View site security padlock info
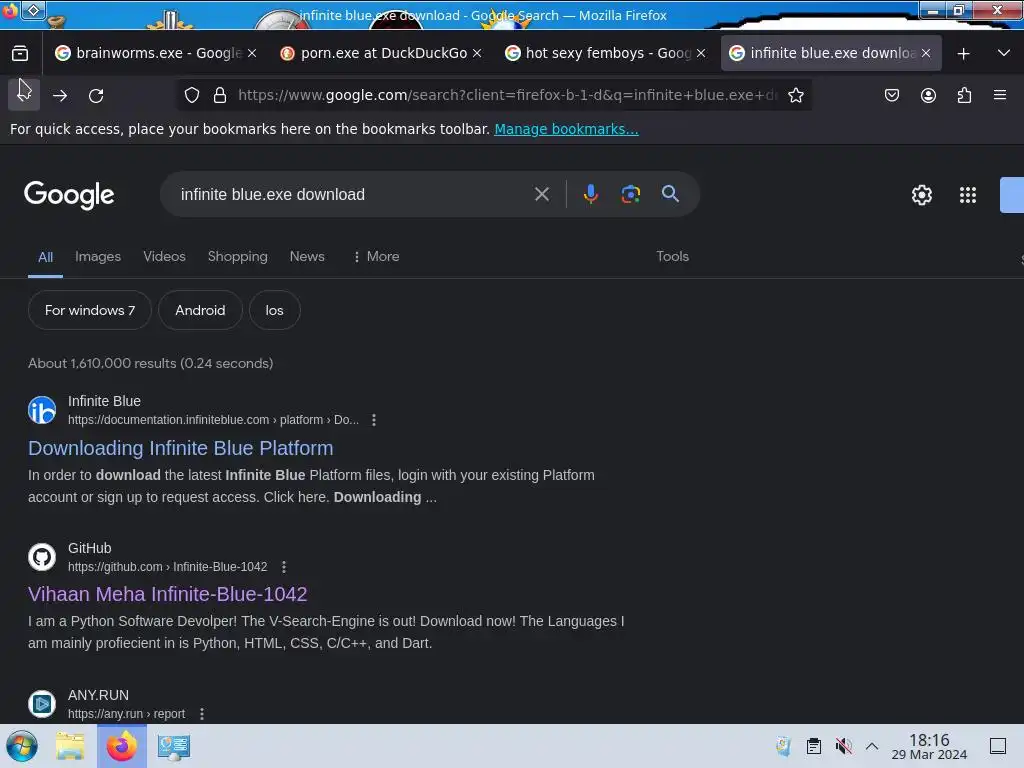Screen dimensions: 1024x768 pyautogui.click(x=220, y=95)
